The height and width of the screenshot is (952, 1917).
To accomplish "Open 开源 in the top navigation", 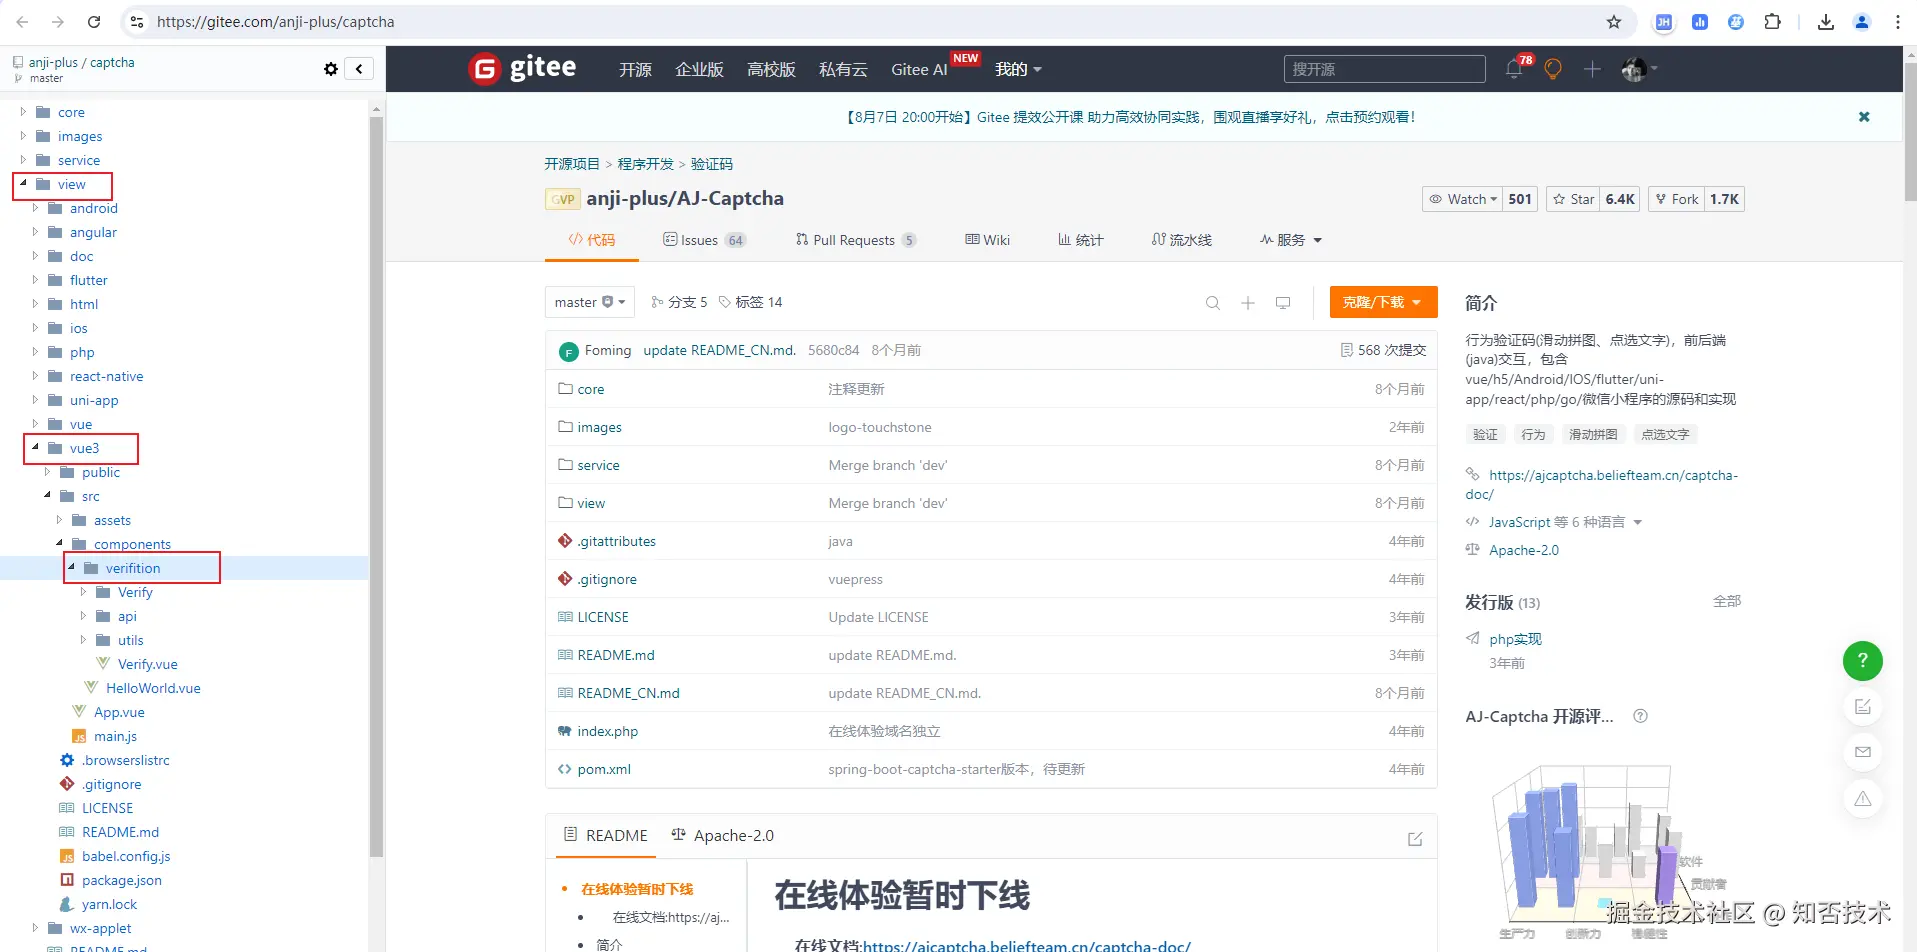I will coord(635,69).
